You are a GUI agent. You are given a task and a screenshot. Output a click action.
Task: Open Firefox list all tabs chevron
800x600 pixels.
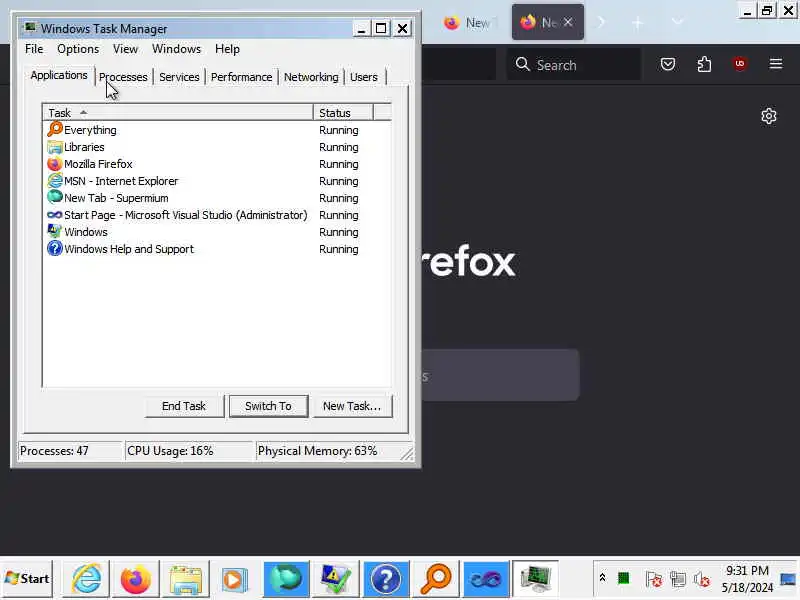[x=677, y=22]
